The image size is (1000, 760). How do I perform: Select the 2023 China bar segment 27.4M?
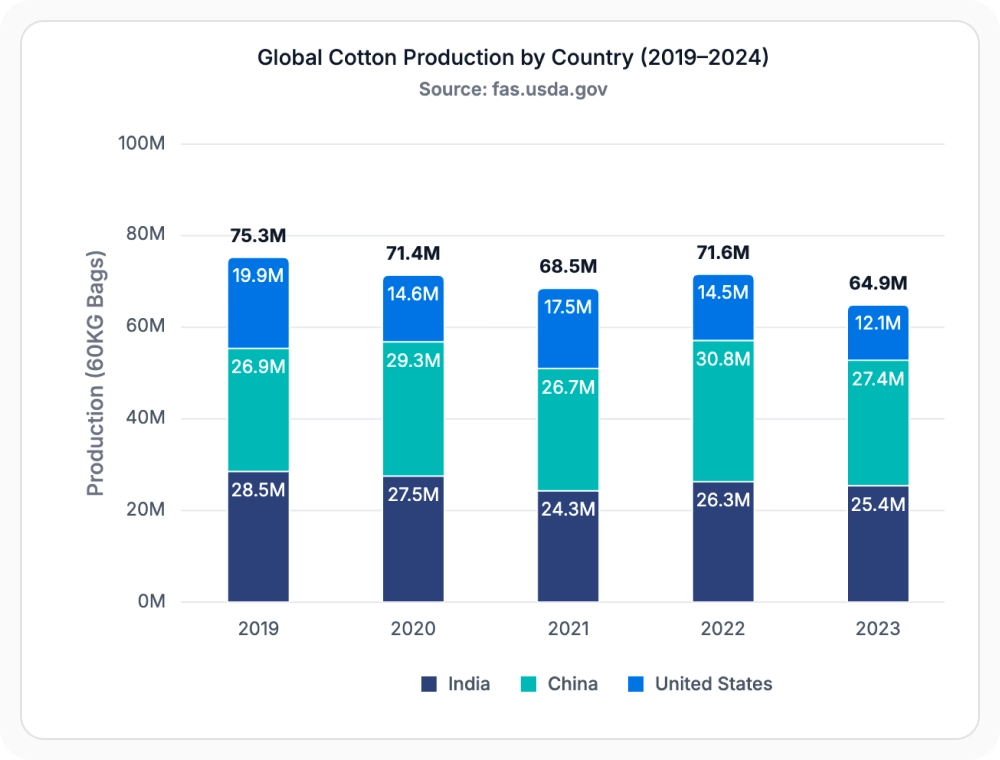pos(878,423)
